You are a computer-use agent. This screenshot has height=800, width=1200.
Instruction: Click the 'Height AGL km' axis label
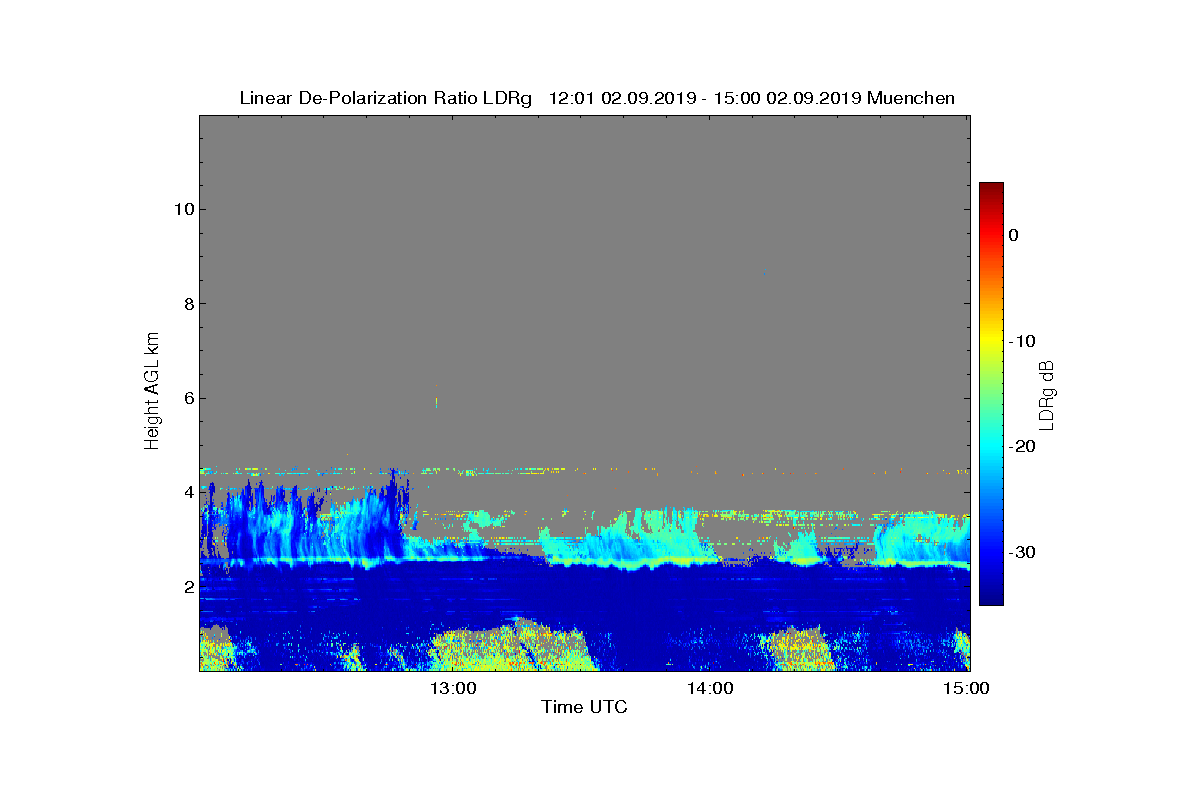pos(152,392)
